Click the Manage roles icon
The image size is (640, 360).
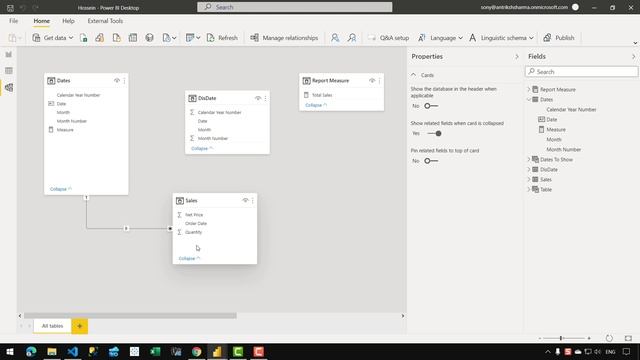pos(335,38)
